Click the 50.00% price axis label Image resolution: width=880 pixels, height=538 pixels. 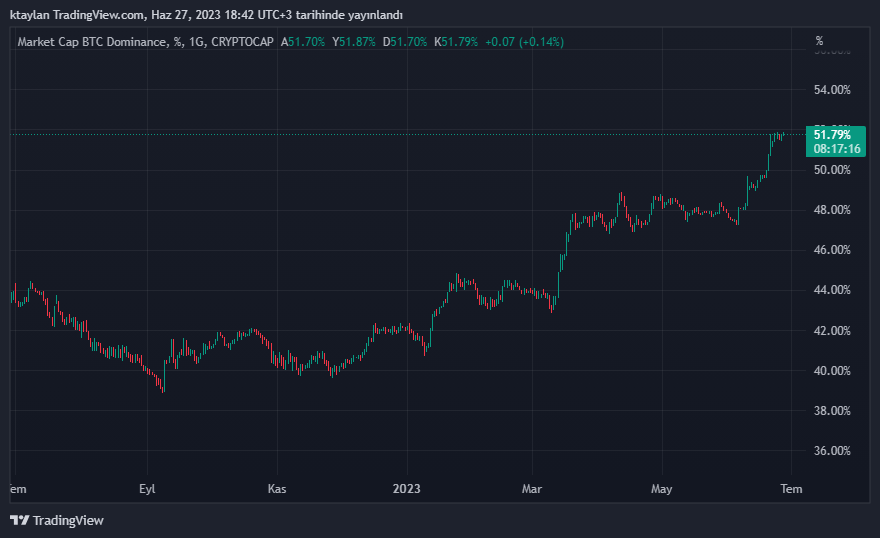point(832,170)
